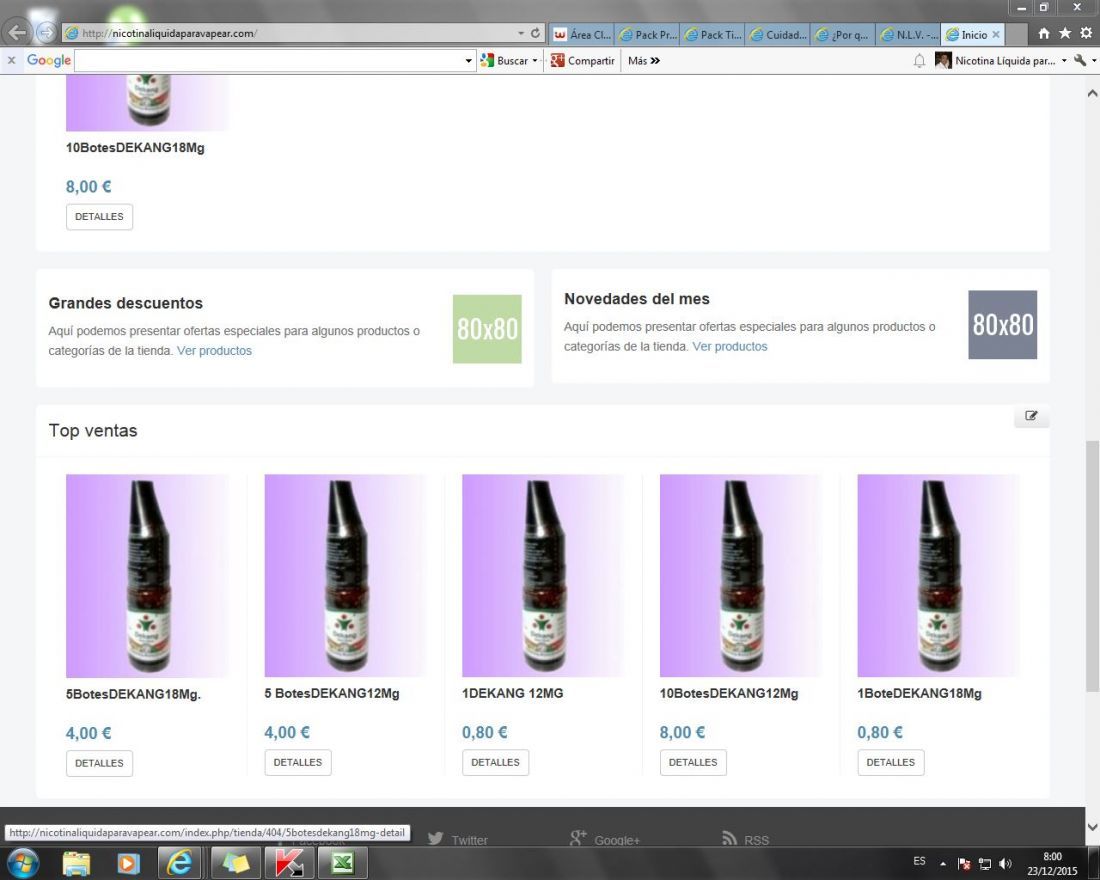Click the page scroll up arrow
Viewport: 1100px width, 880px height.
[x=1092, y=93]
